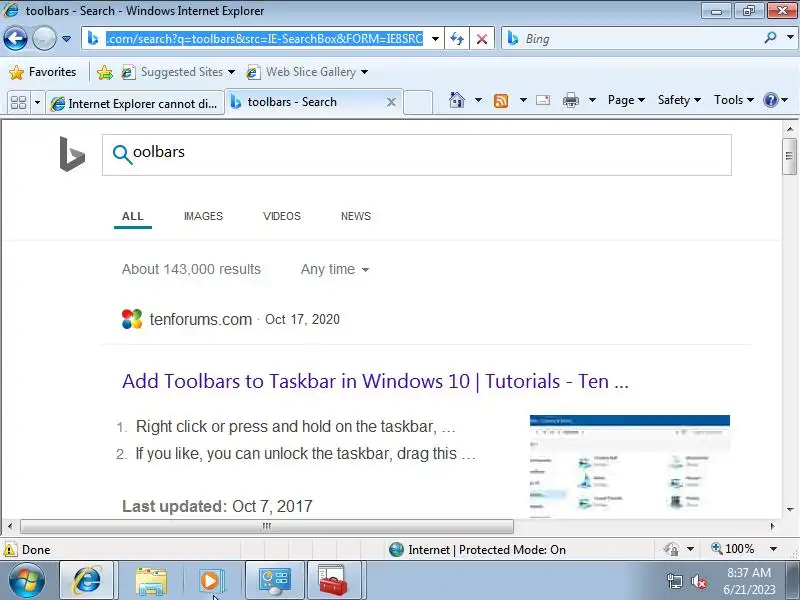Click the Read Mail envelope icon

pyautogui.click(x=543, y=100)
